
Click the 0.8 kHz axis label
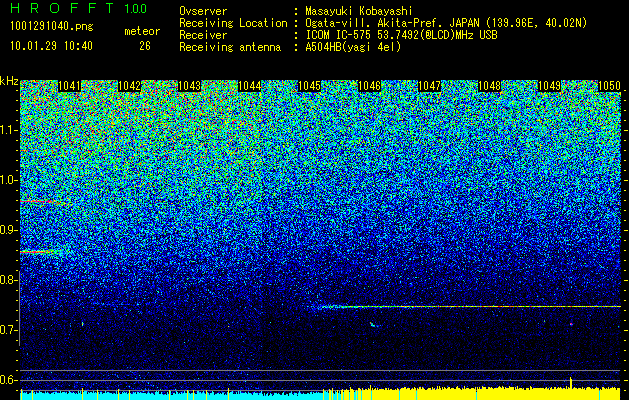pyautogui.click(x=9, y=280)
